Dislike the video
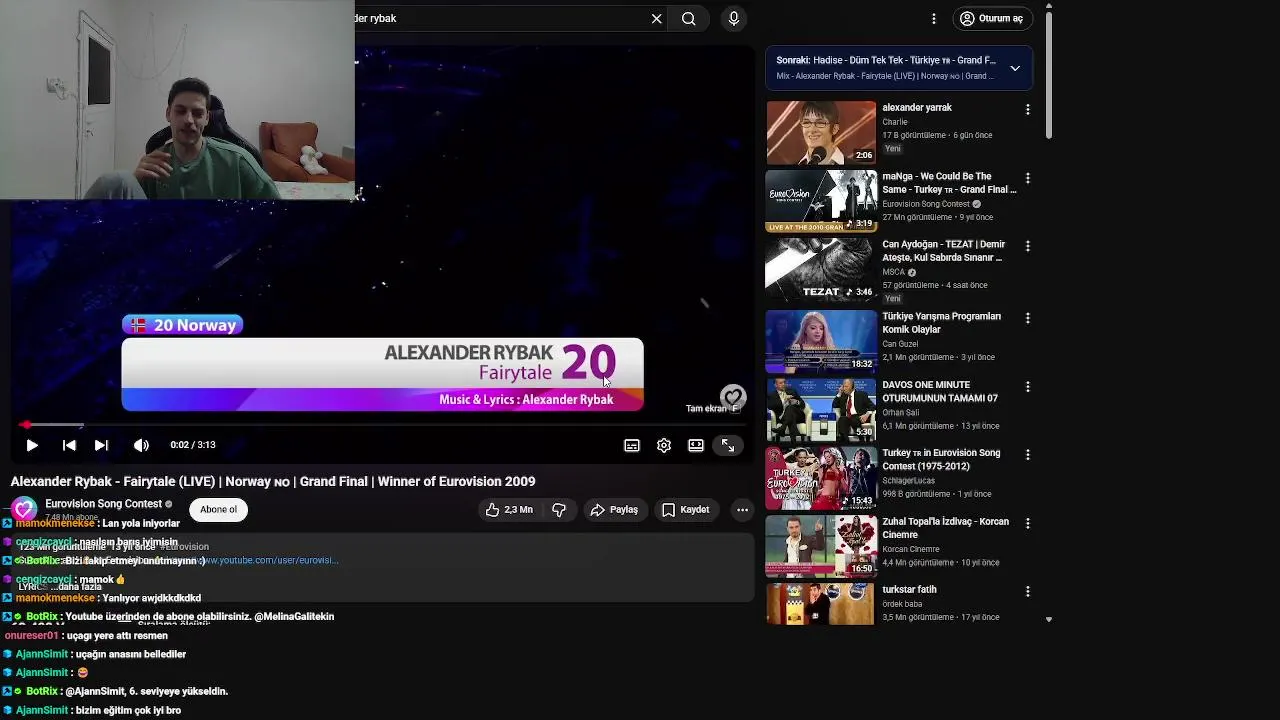 [x=559, y=509]
